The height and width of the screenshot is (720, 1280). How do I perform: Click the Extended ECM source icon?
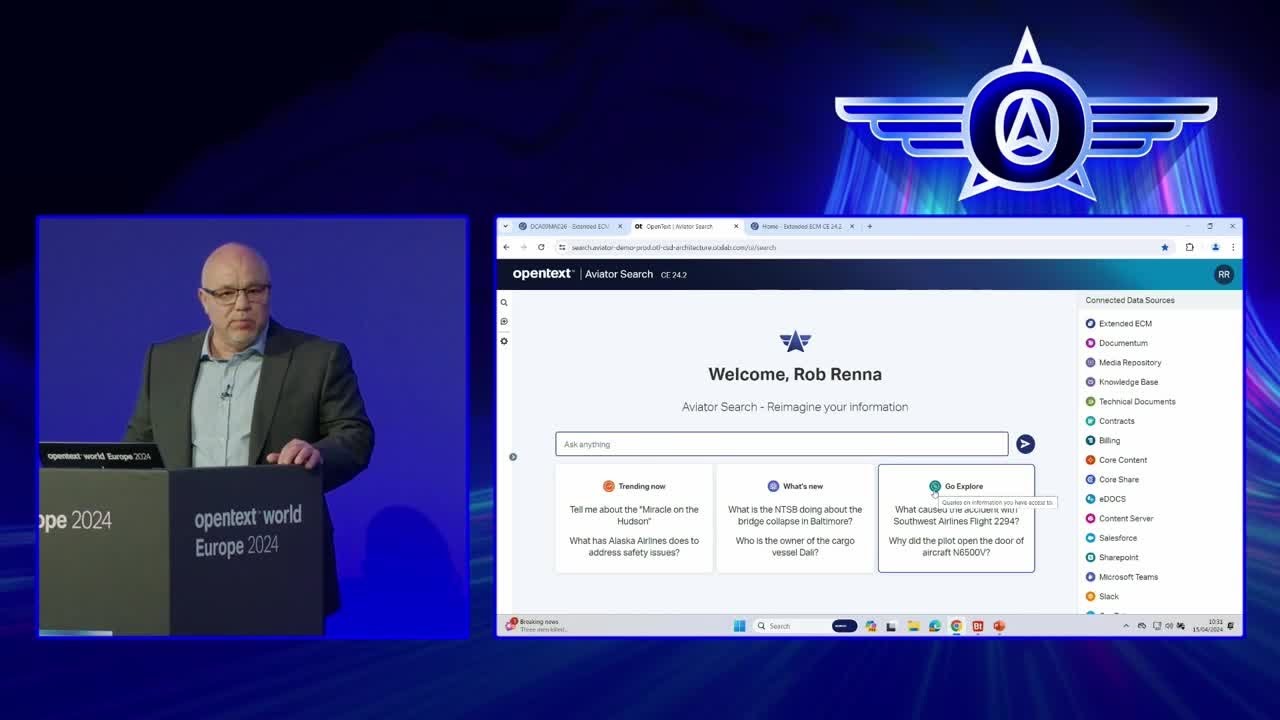1090,323
